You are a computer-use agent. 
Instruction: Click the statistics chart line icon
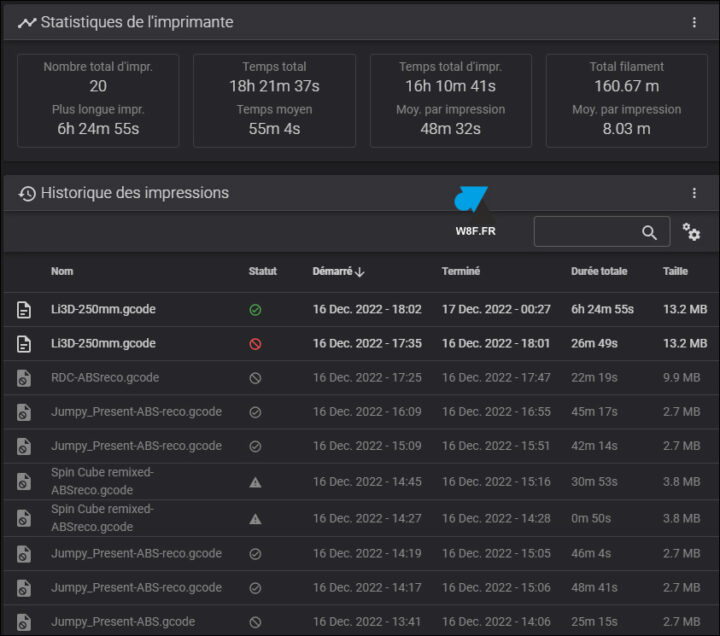[27, 23]
